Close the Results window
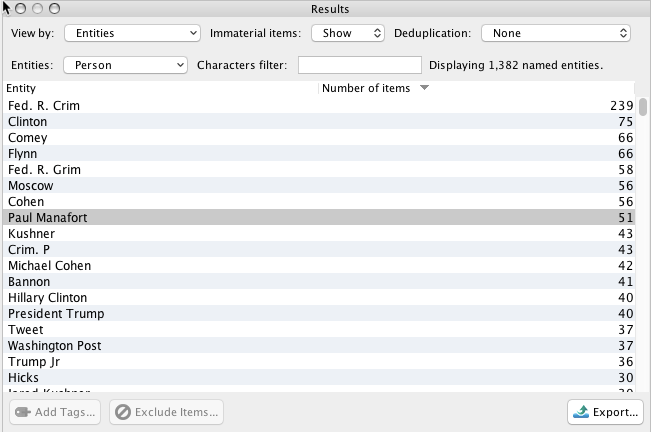651x432 pixels. [x=20, y=9]
